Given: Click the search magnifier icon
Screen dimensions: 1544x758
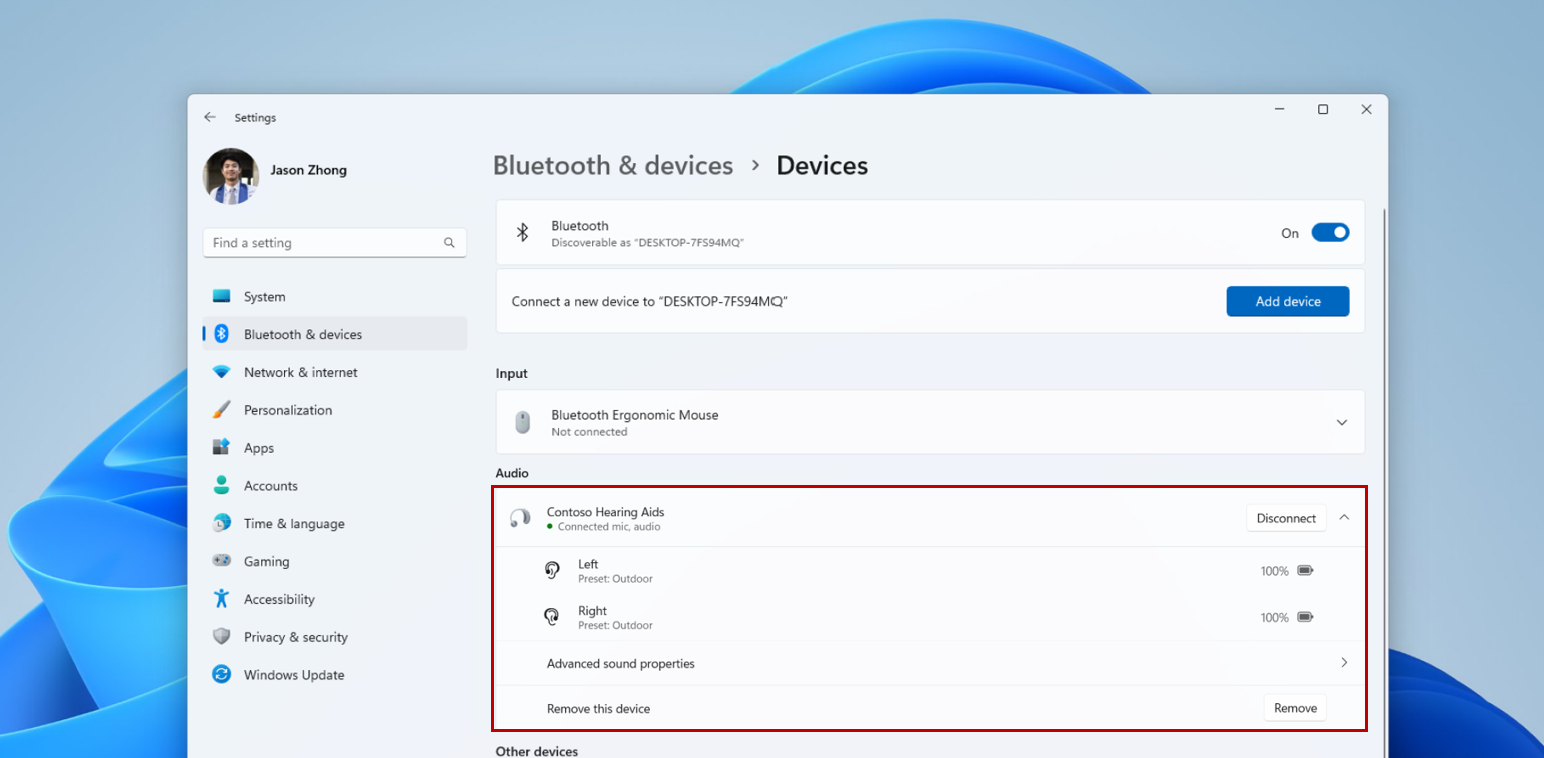Looking at the screenshot, I should pos(450,243).
